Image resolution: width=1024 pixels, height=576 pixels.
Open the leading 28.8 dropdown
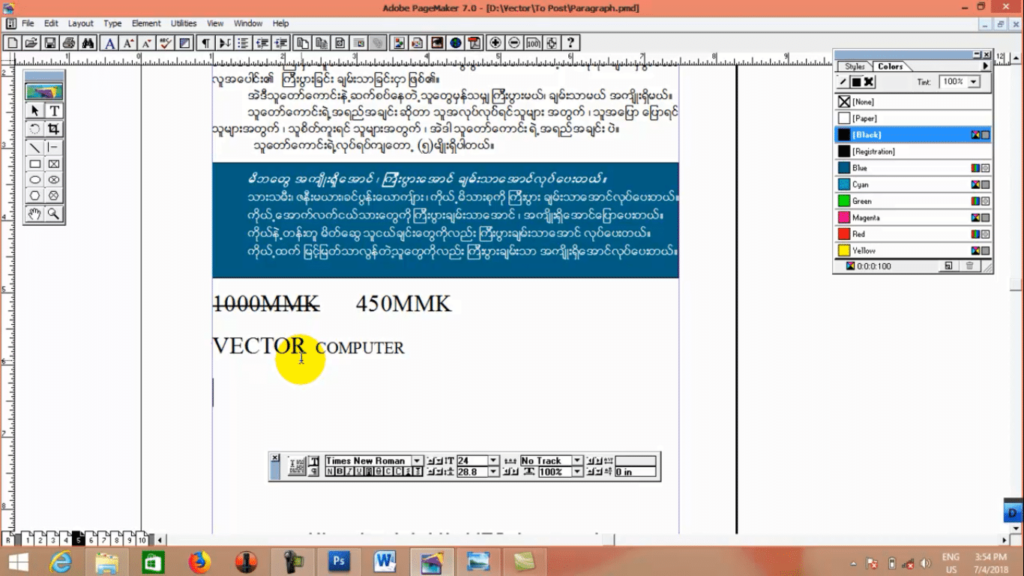click(x=492, y=472)
